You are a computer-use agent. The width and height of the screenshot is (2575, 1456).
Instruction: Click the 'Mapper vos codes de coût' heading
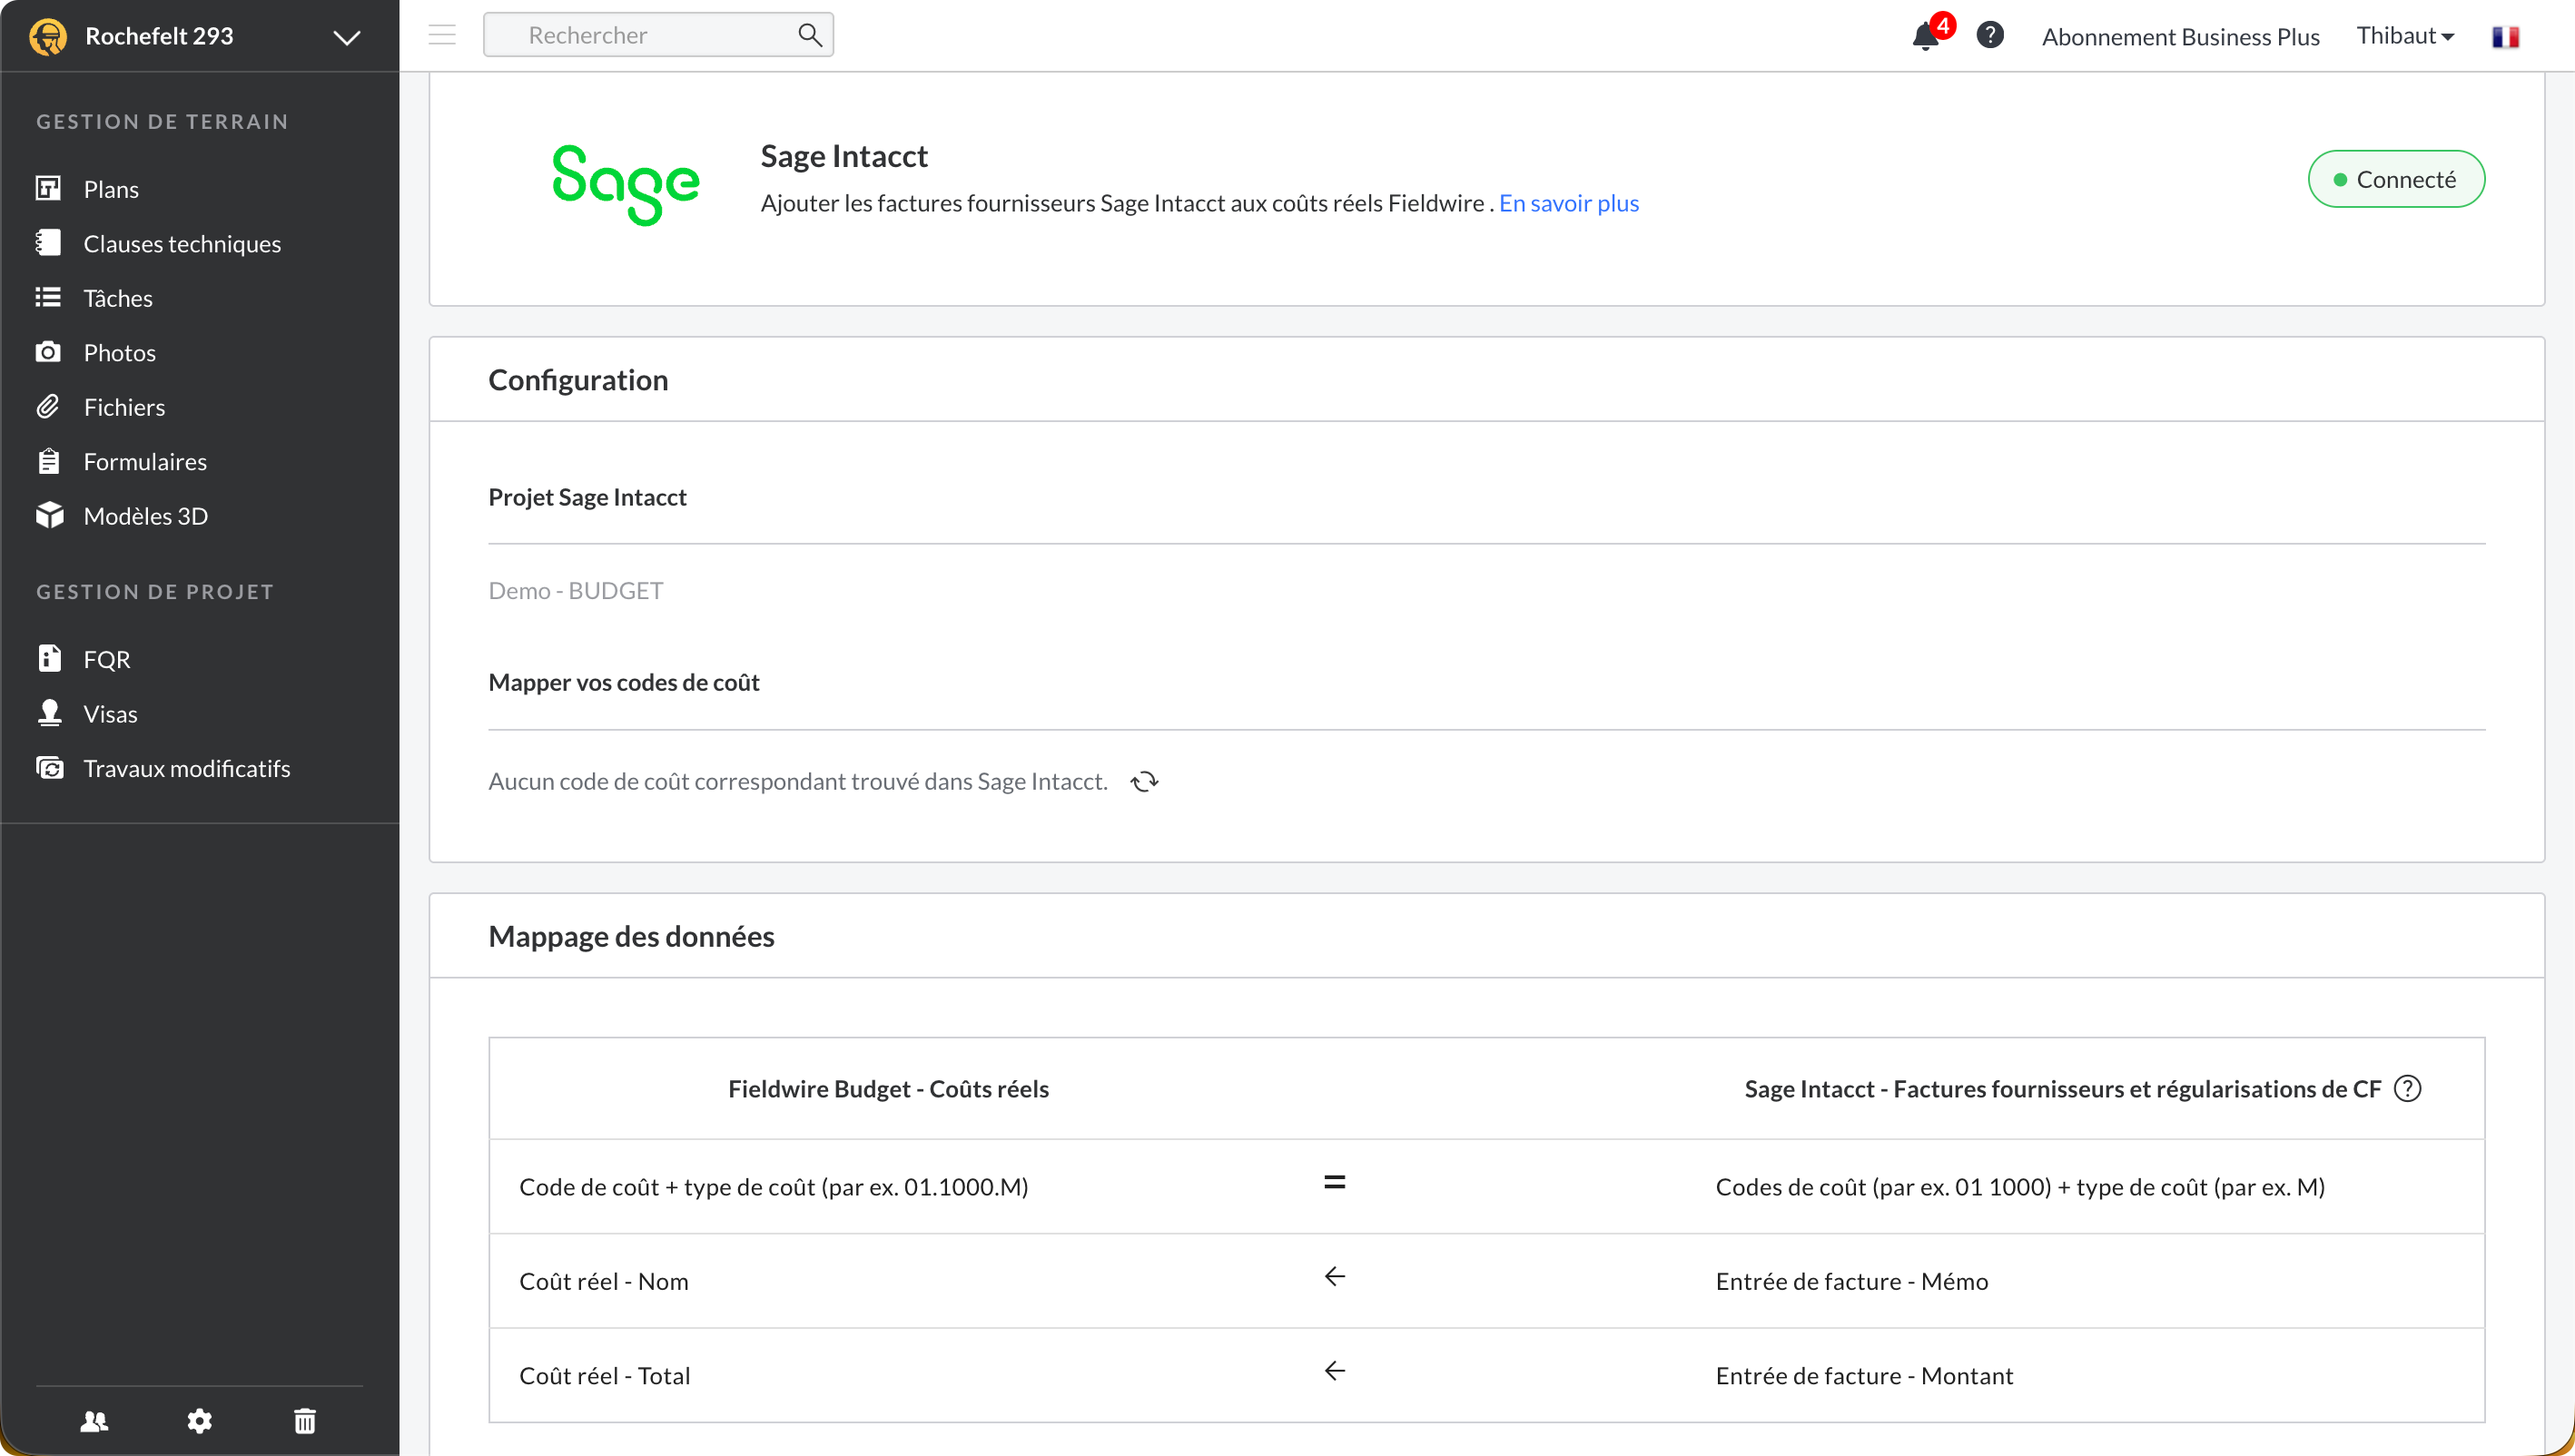coord(624,682)
